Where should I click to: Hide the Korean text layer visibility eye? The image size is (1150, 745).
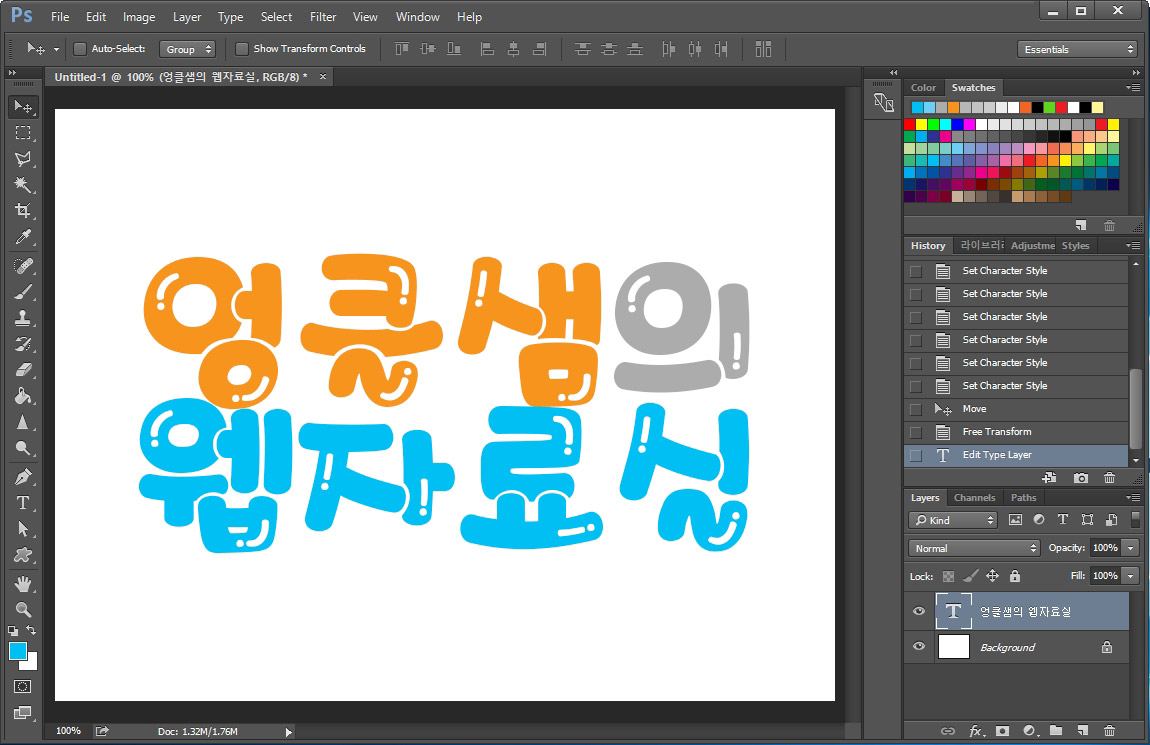tap(919, 612)
